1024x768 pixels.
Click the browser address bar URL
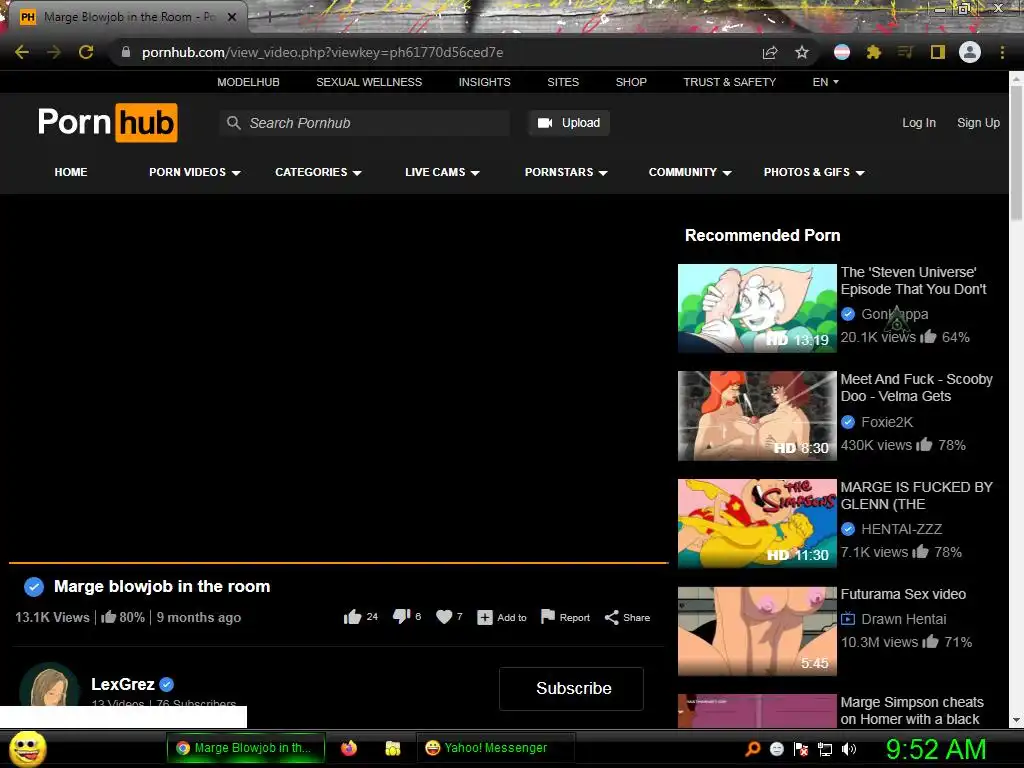[323, 52]
